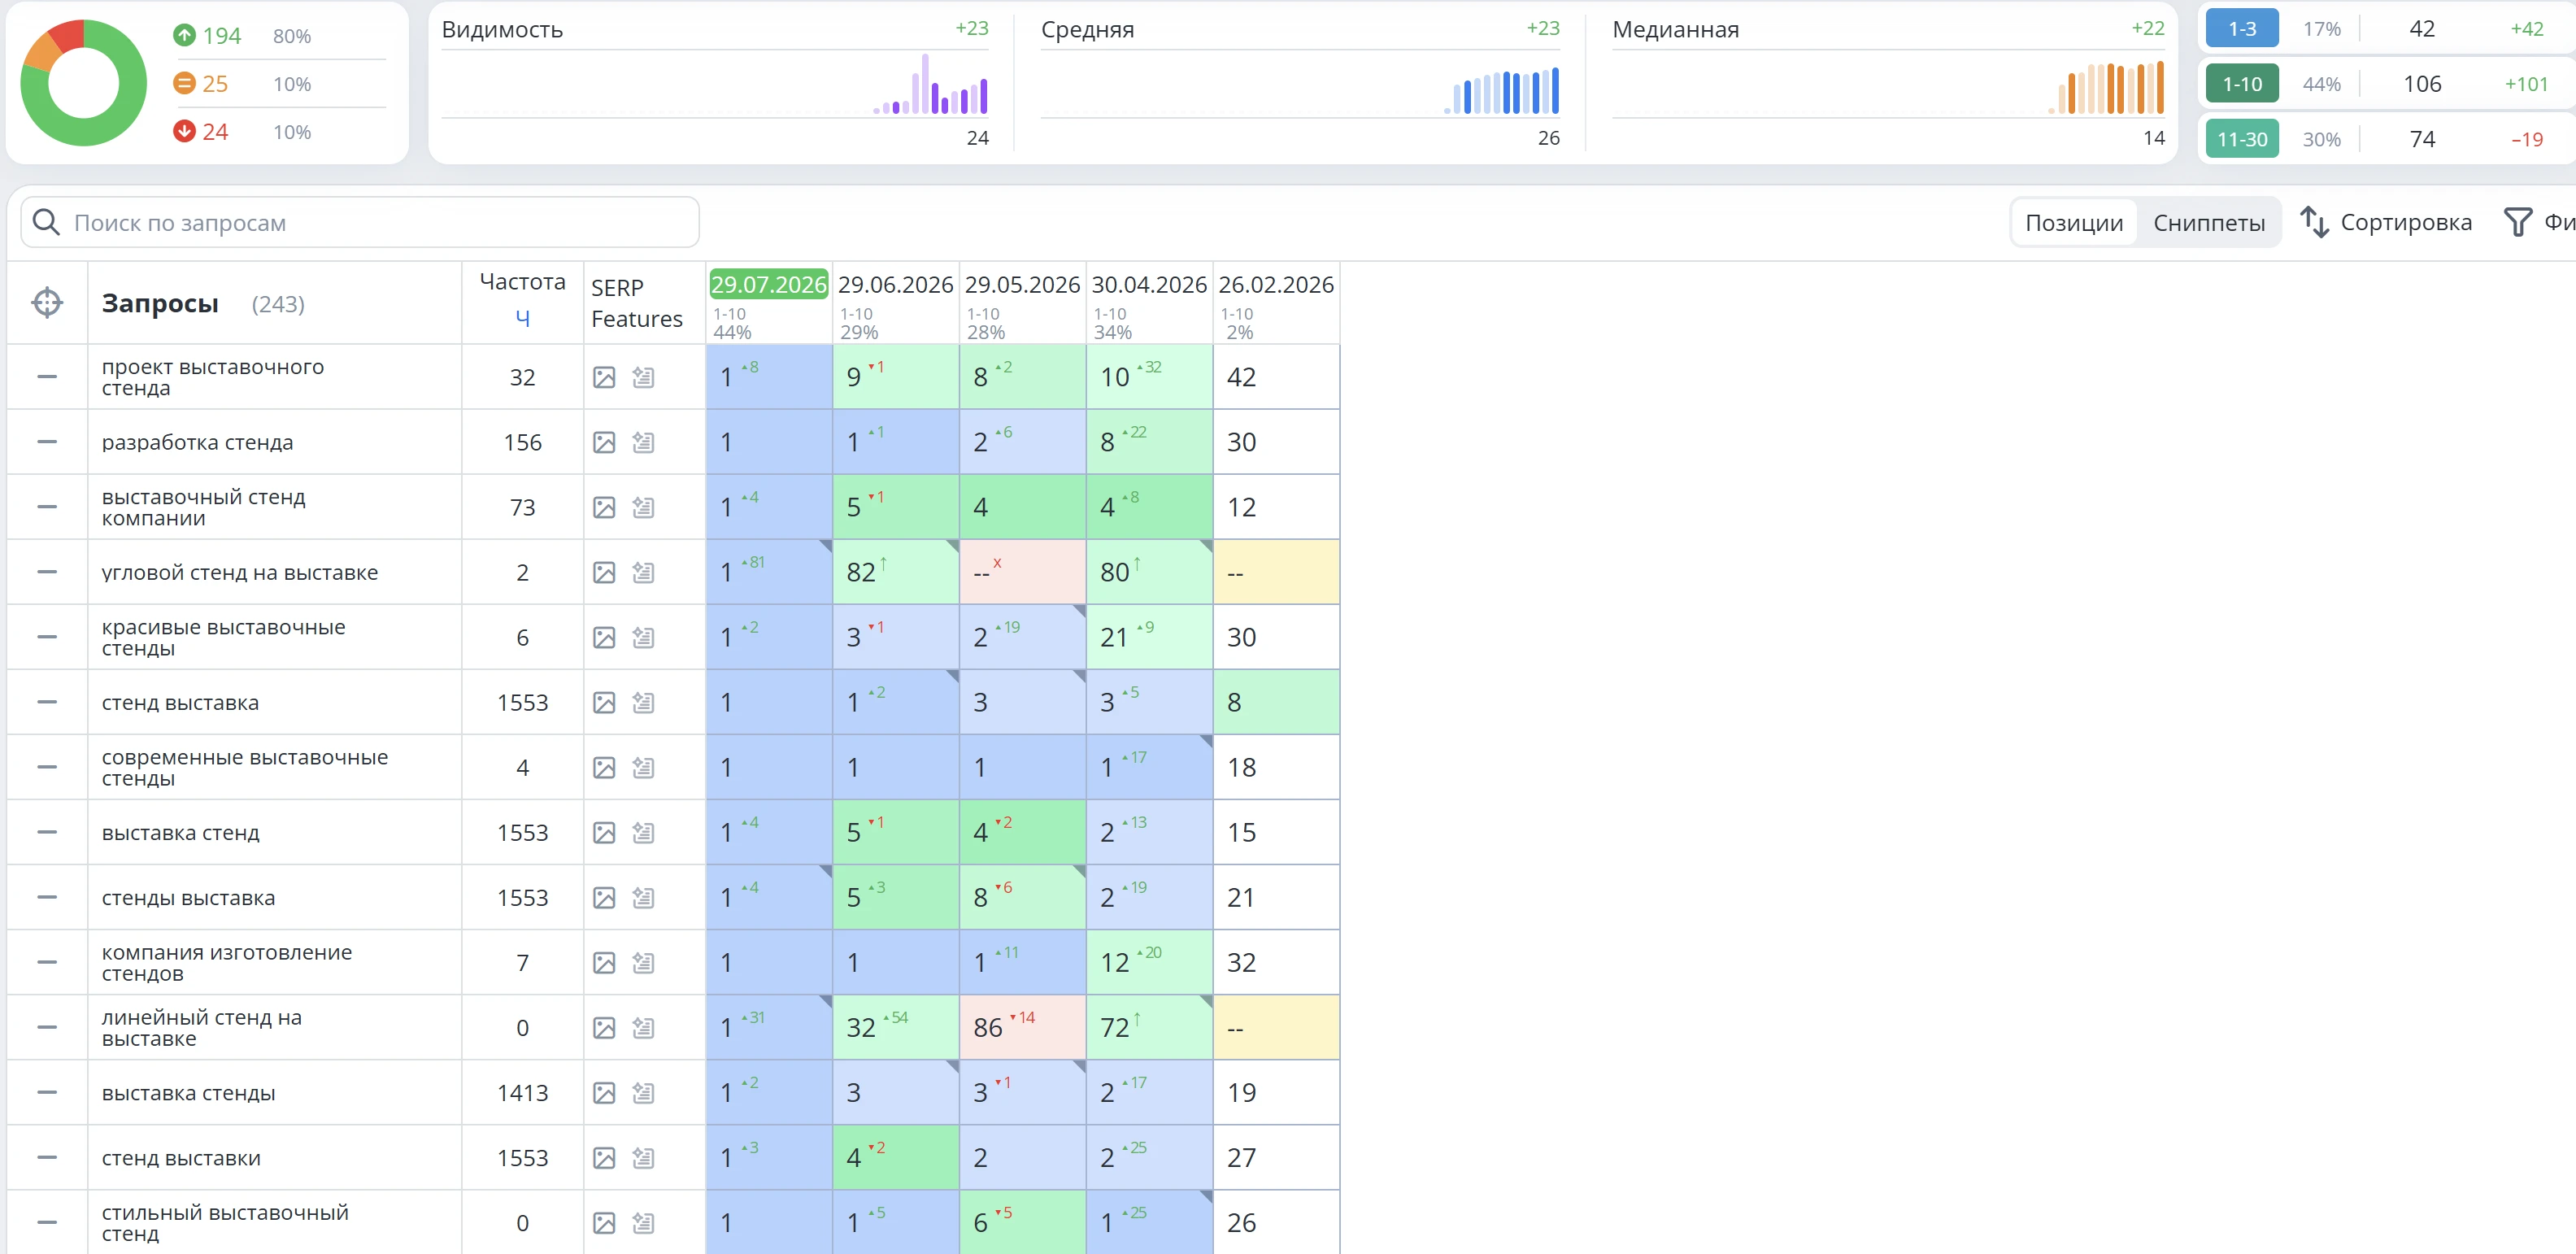Toggle the minus marker for современные выставочные стенды
The height and width of the screenshot is (1254, 2576).
(47, 767)
